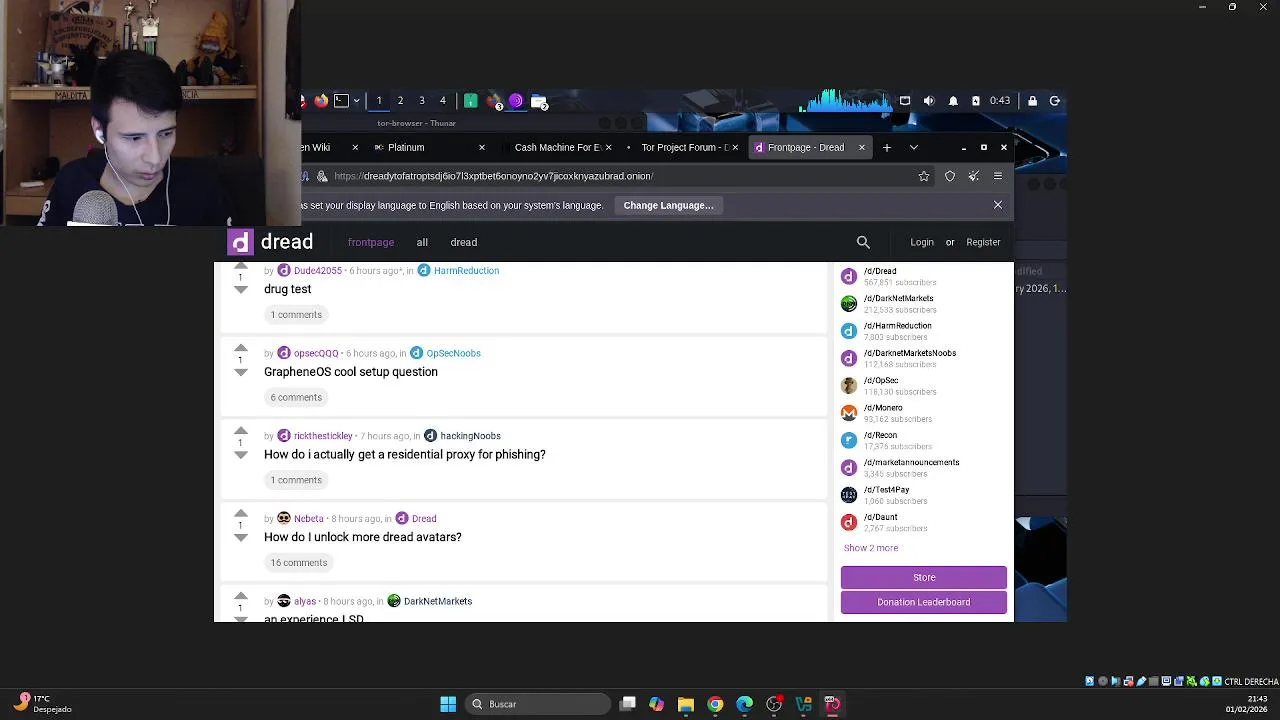Upvote the residential proxy for phishing post
The height and width of the screenshot is (720, 1280).
tap(240, 431)
